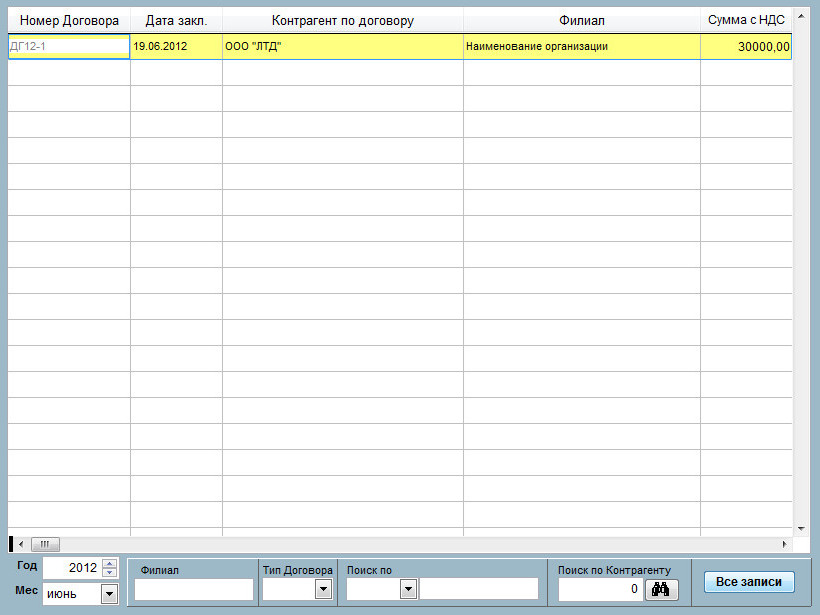Click the horizontal scrollbar right arrow
The width and height of the screenshot is (820, 615).
[x=784, y=544]
